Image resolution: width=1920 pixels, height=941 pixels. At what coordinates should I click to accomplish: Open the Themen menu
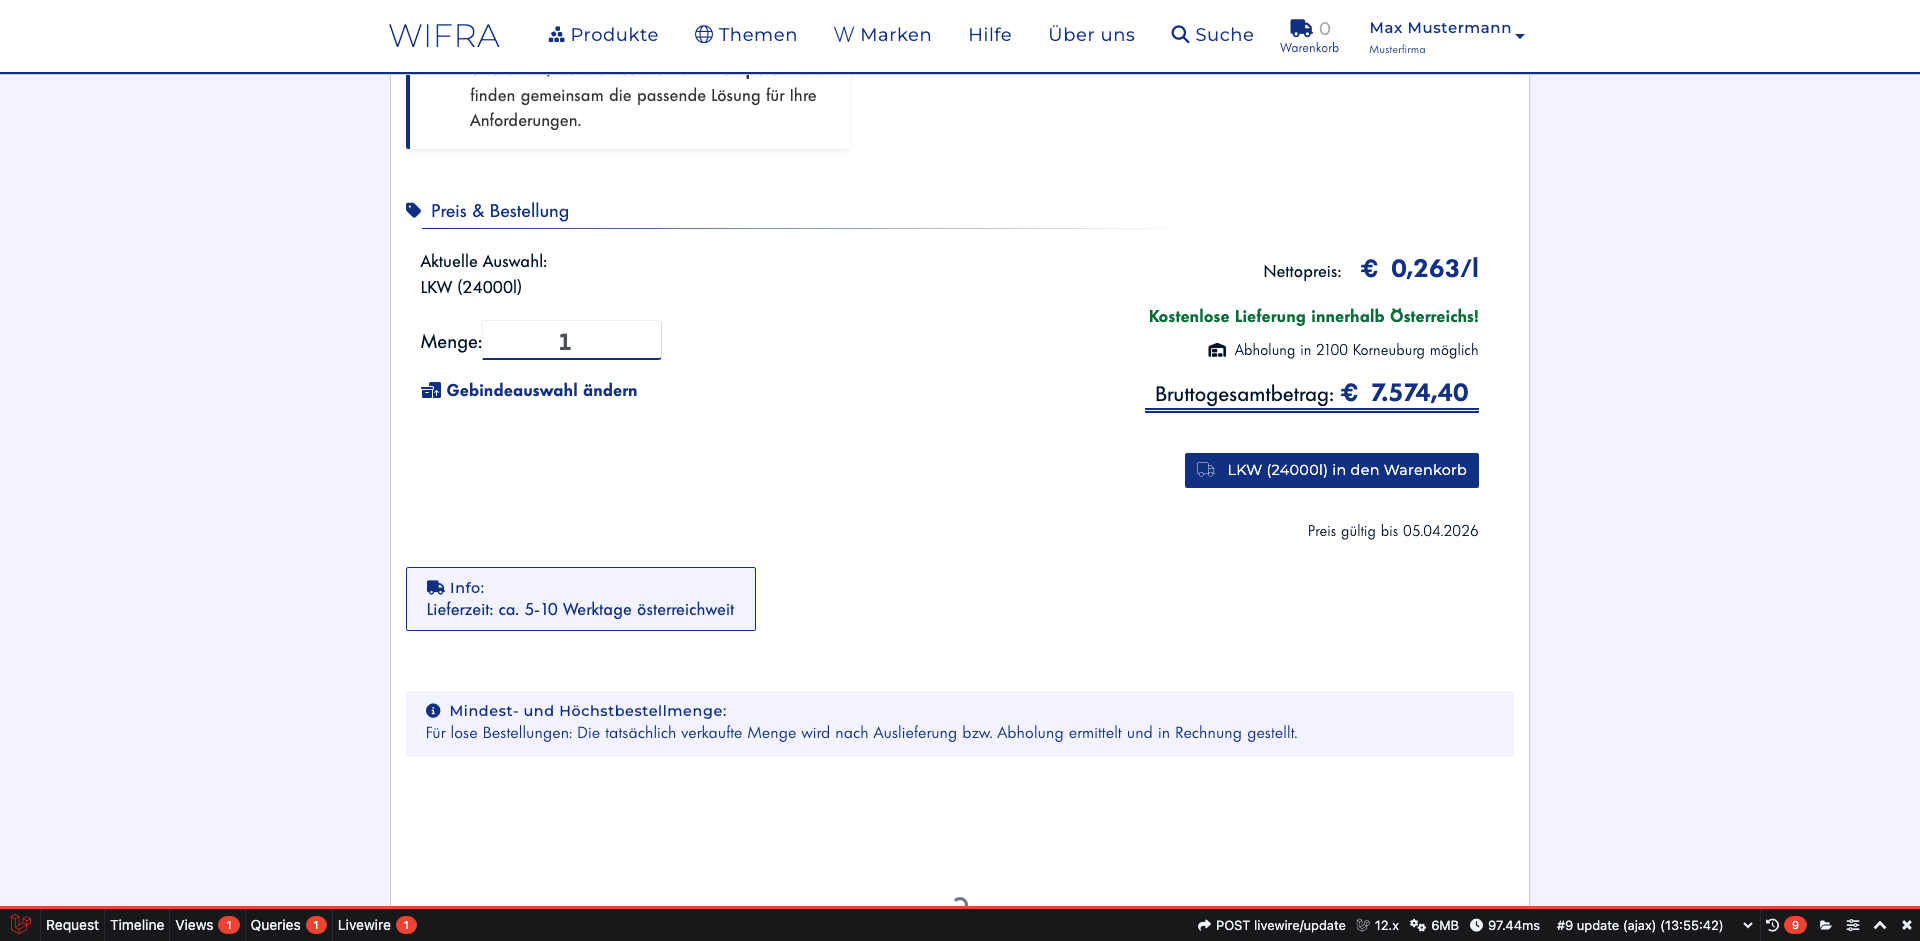[746, 35]
